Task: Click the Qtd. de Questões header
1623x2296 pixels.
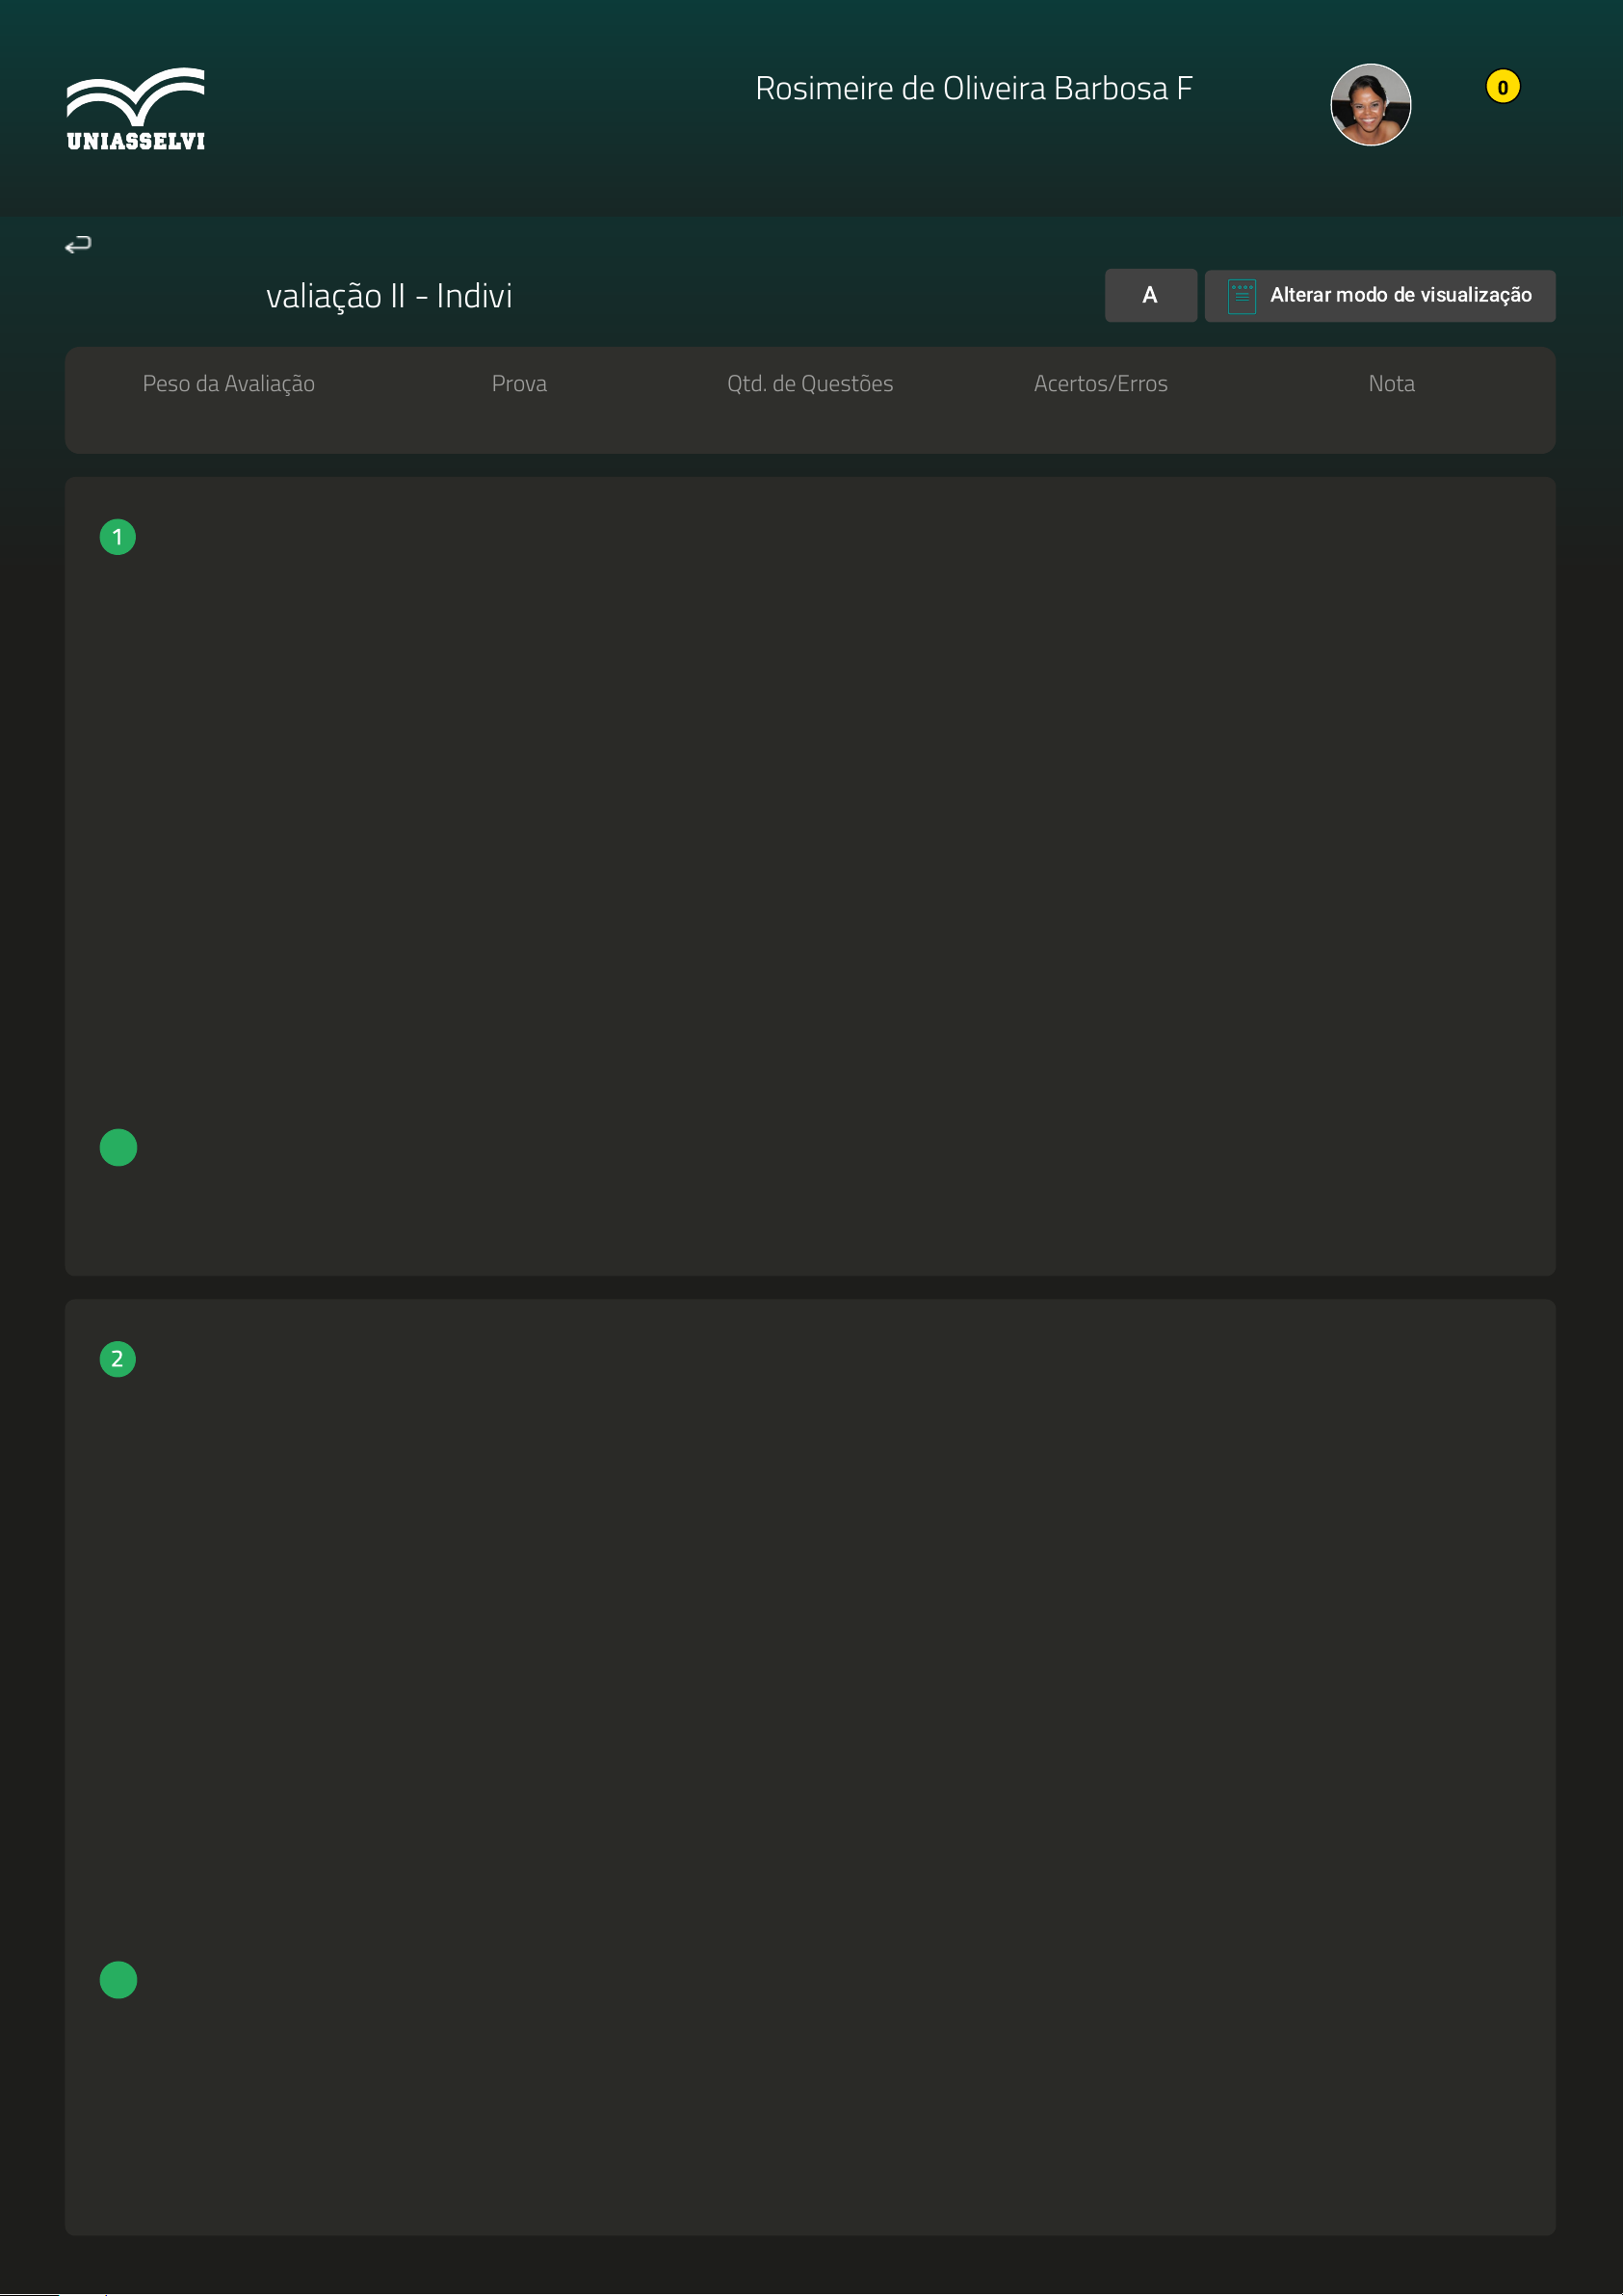Action: (810, 384)
